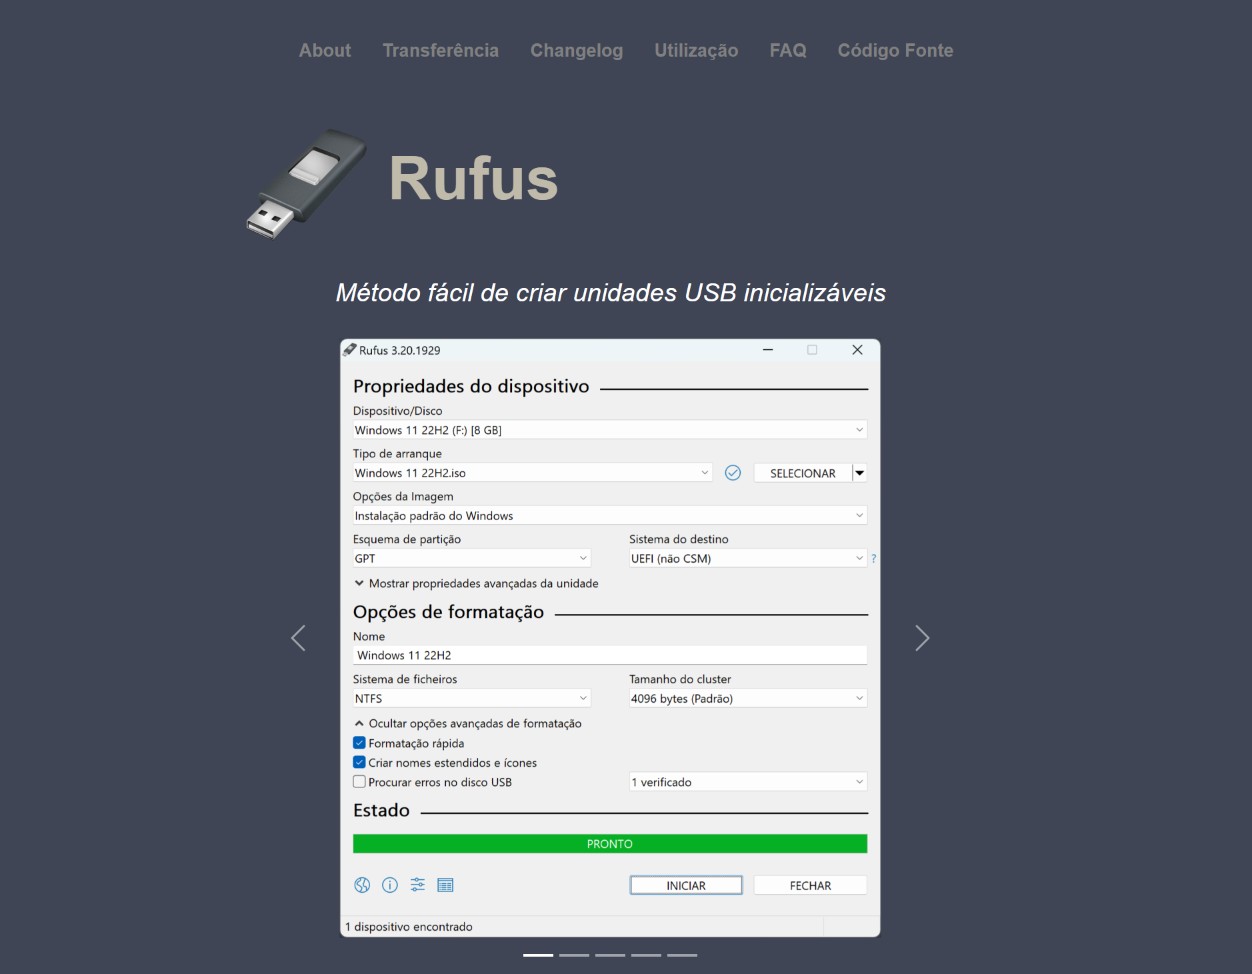Open Esquema de partição GPT dropdown
The height and width of the screenshot is (974, 1252).
click(x=472, y=559)
